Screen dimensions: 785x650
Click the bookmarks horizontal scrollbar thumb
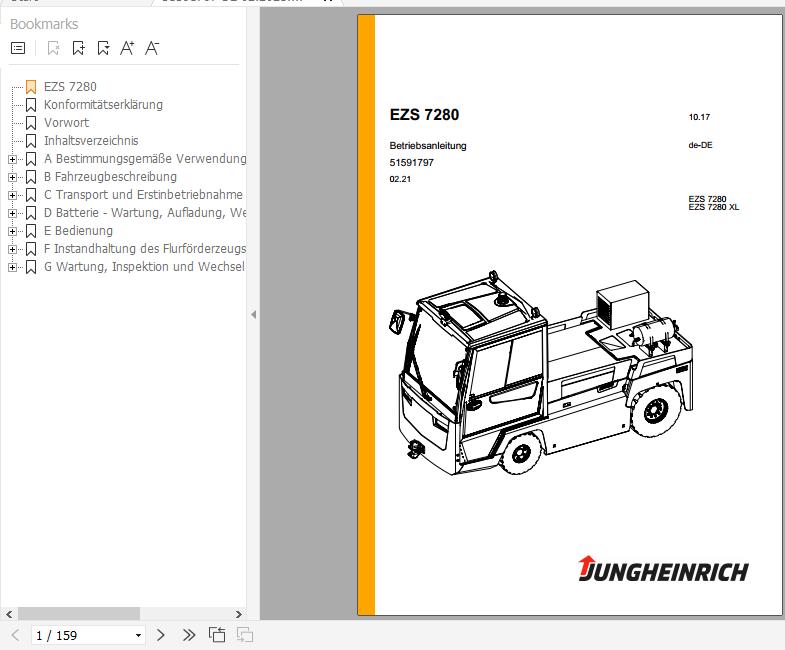pos(79,613)
